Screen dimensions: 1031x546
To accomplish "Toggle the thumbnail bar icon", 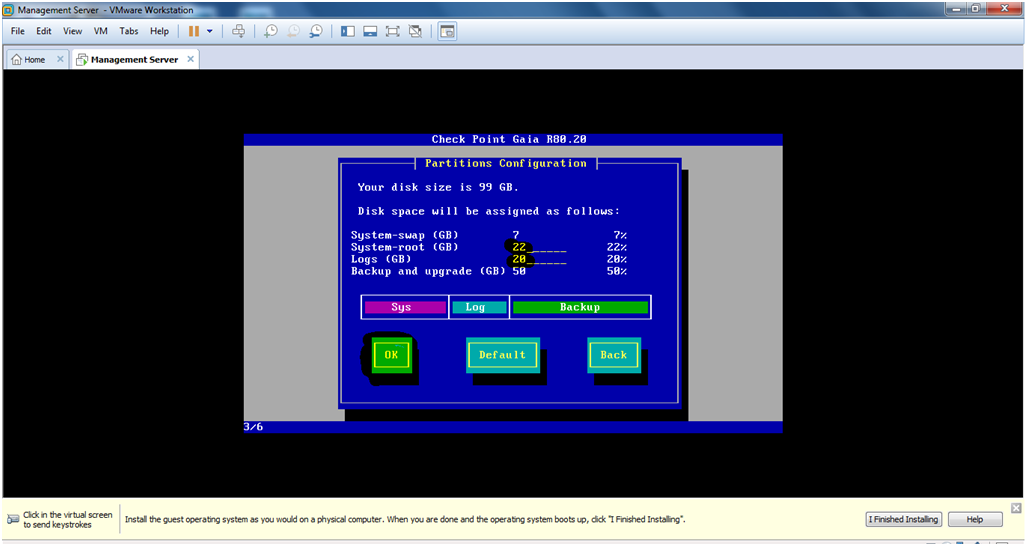I will [x=370, y=31].
